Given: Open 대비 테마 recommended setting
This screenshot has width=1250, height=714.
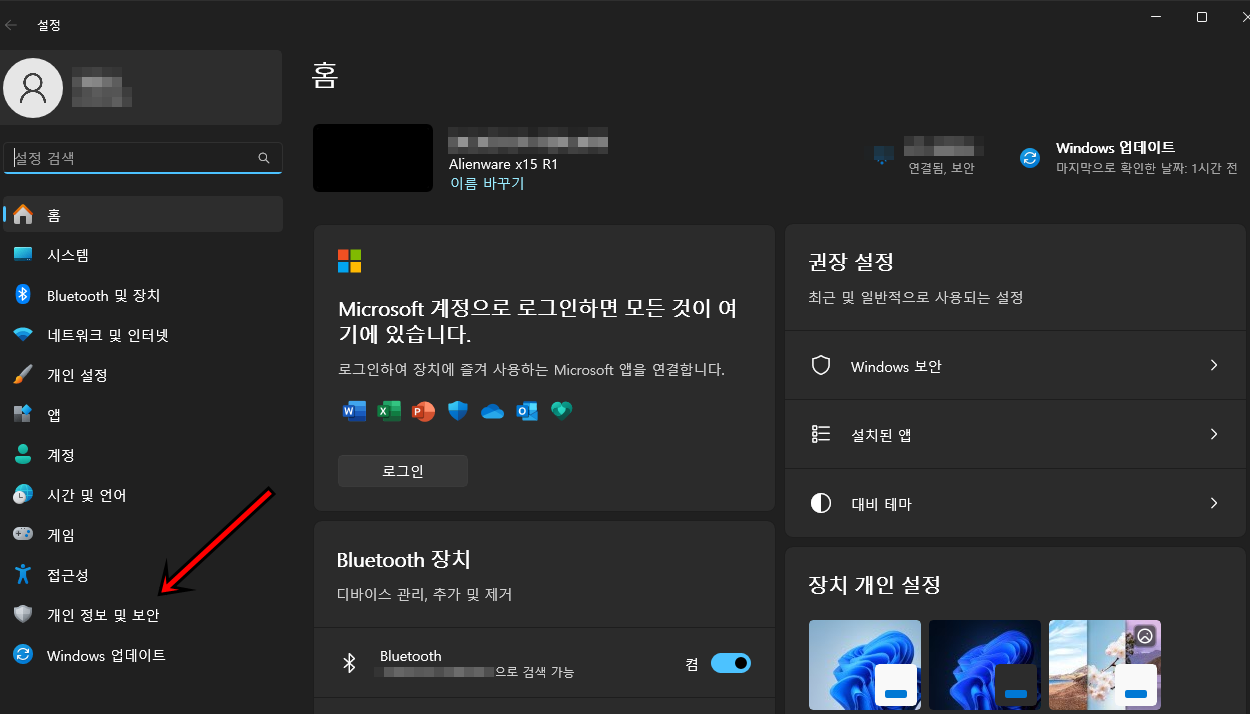Looking at the screenshot, I should coord(1017,504).
